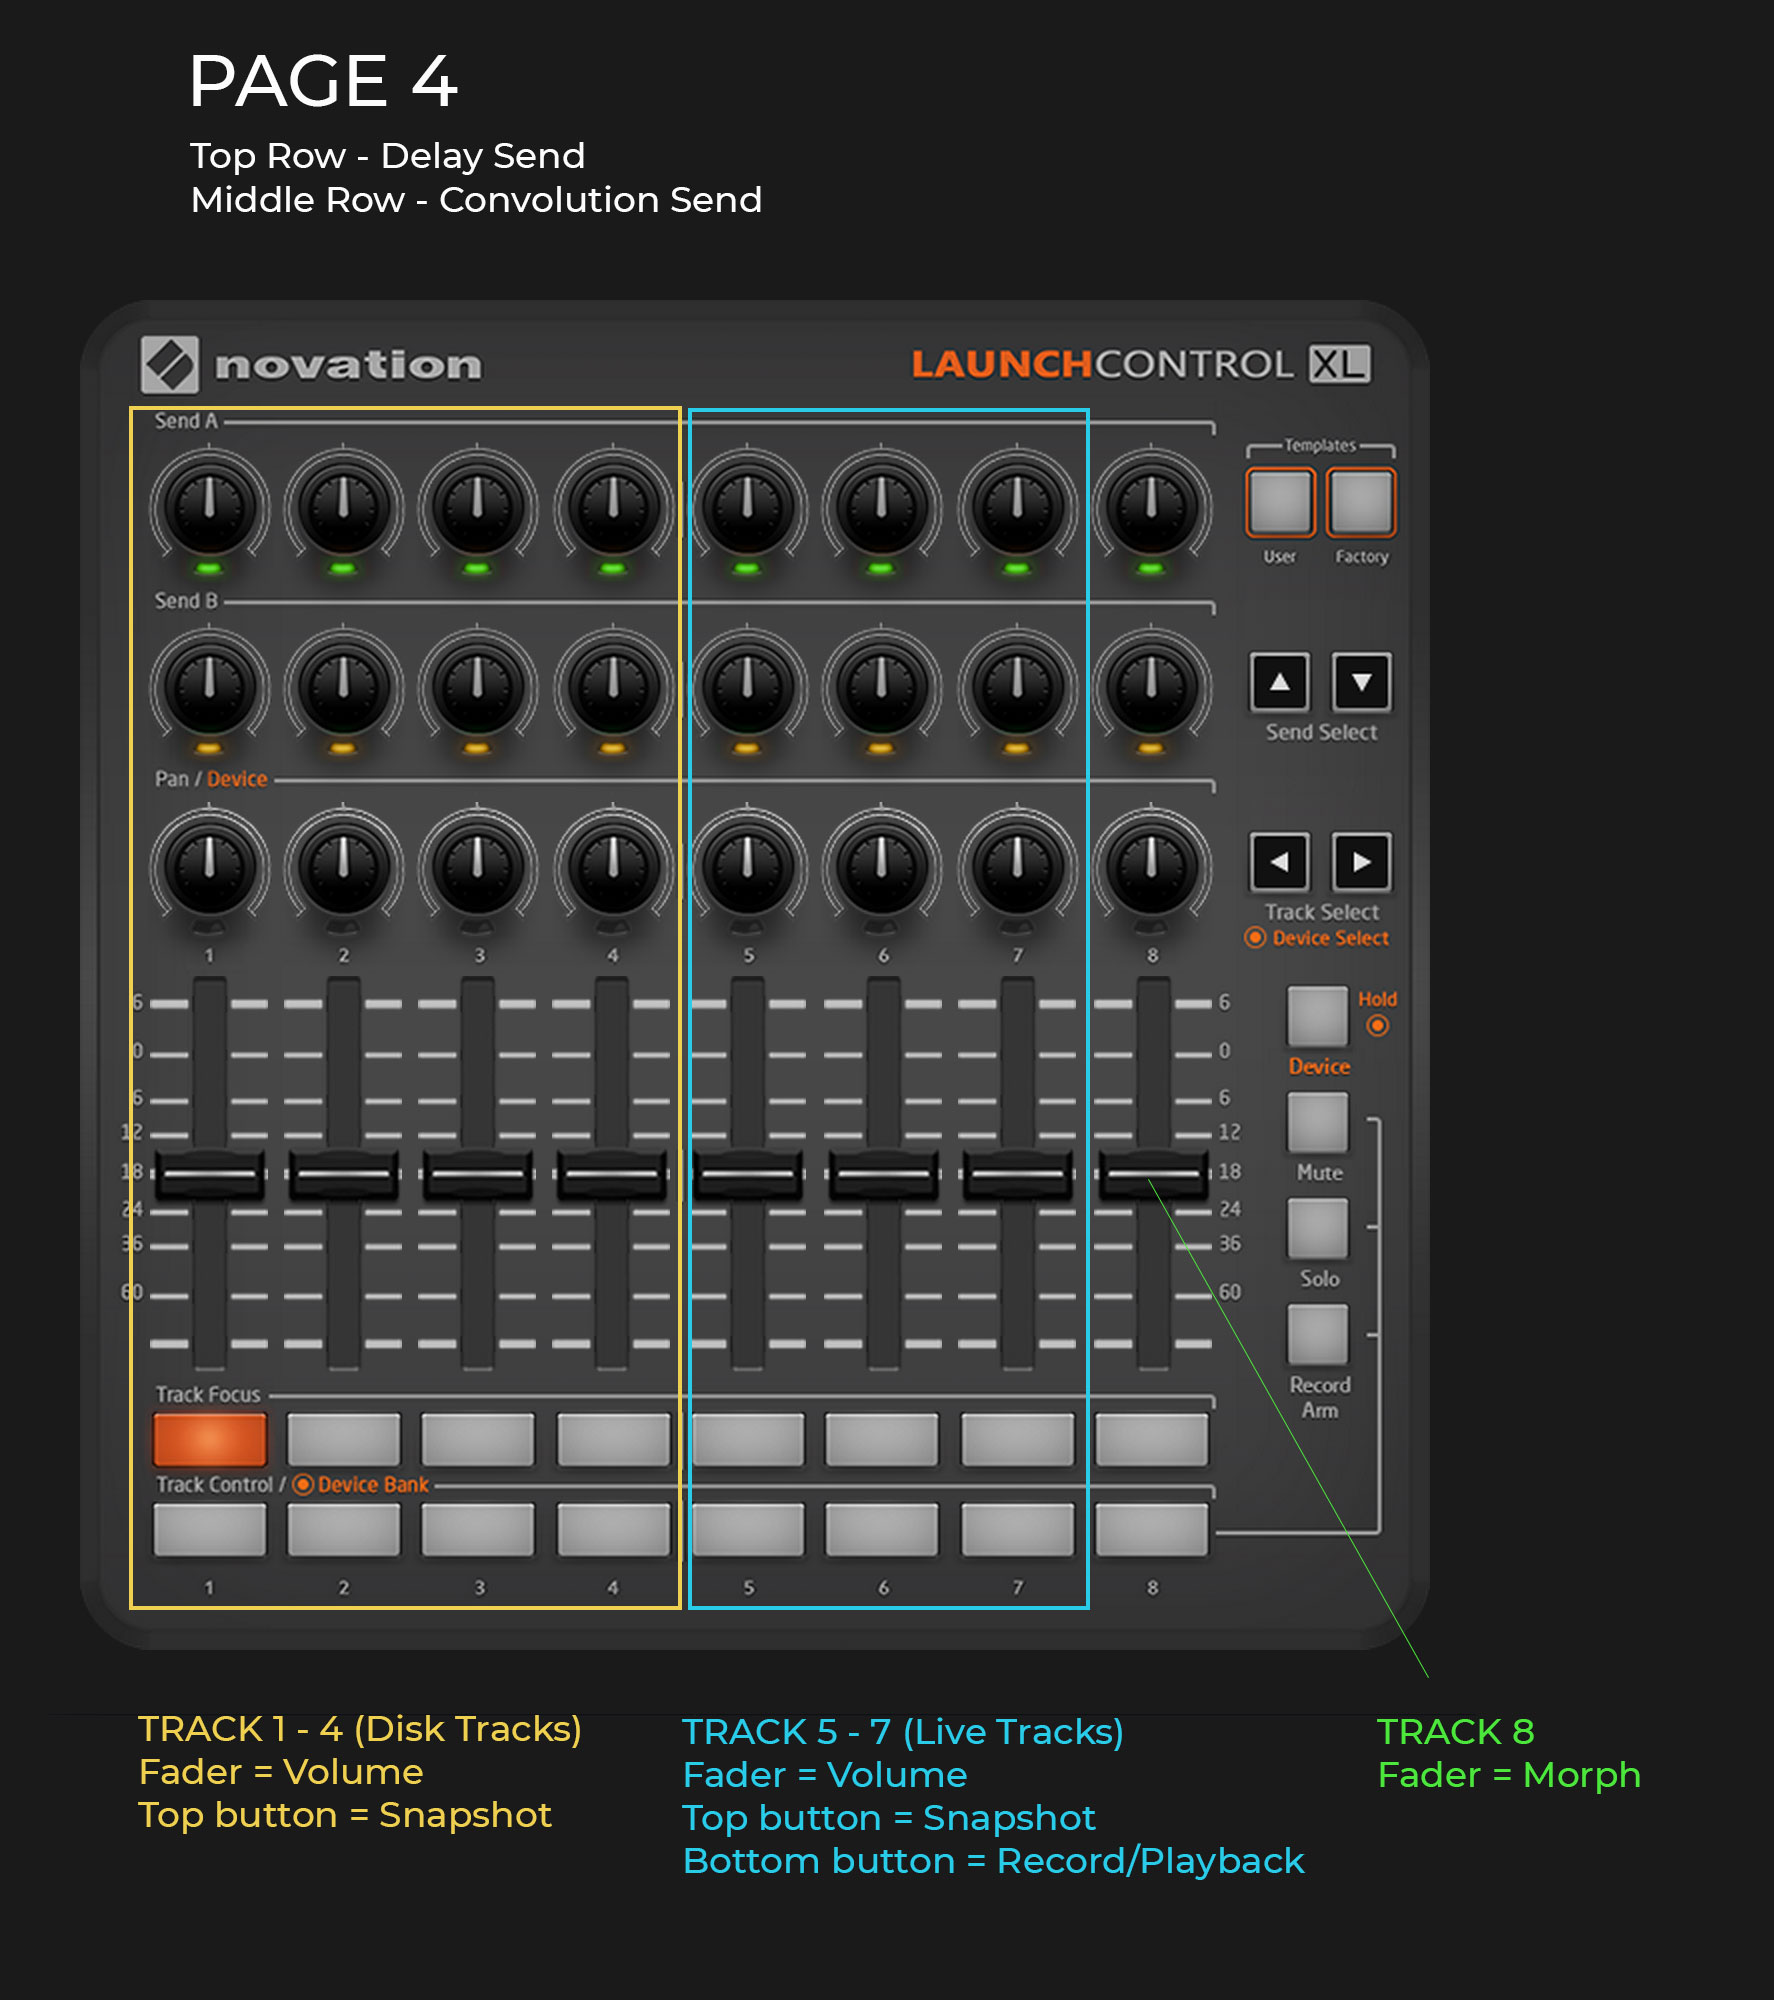Select the Factory template button
The width and height of the screenshot is (1774, 2000).
[1361, 502]
